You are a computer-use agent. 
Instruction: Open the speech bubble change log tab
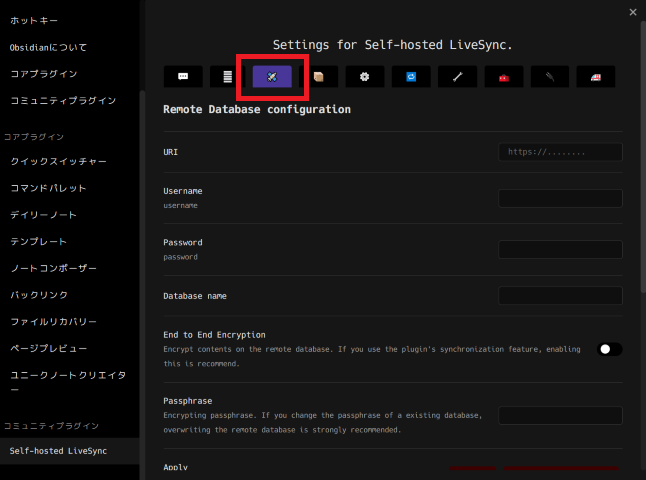(183, 77)
